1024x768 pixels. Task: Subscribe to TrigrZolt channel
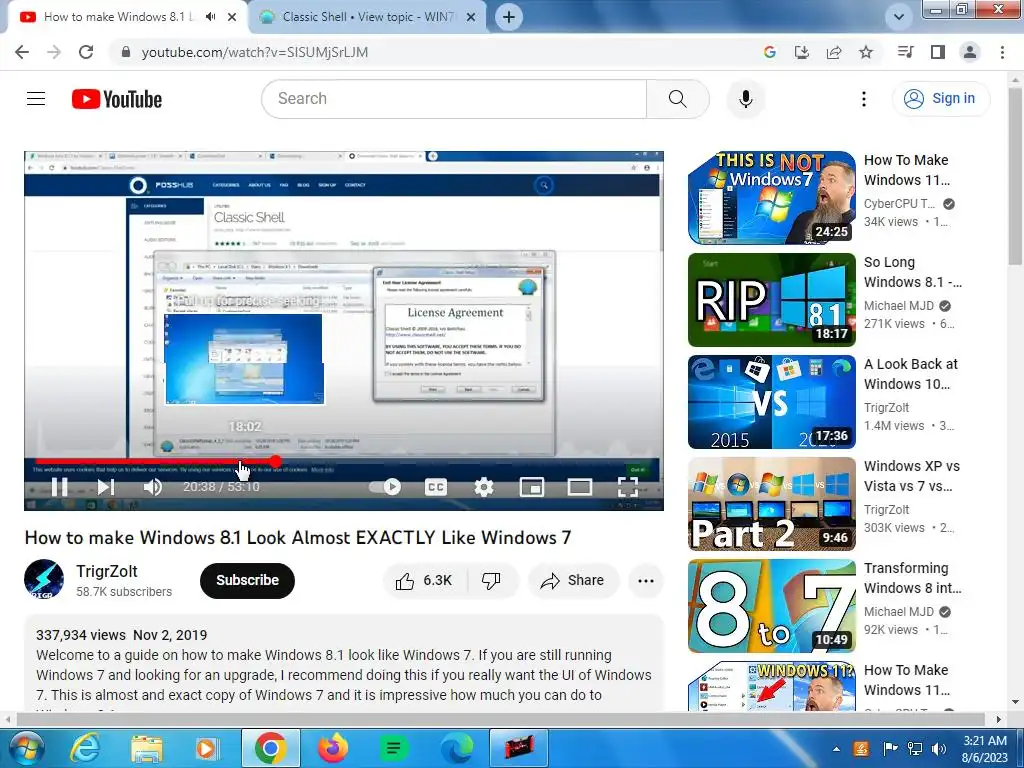click(x=248, y=580)
